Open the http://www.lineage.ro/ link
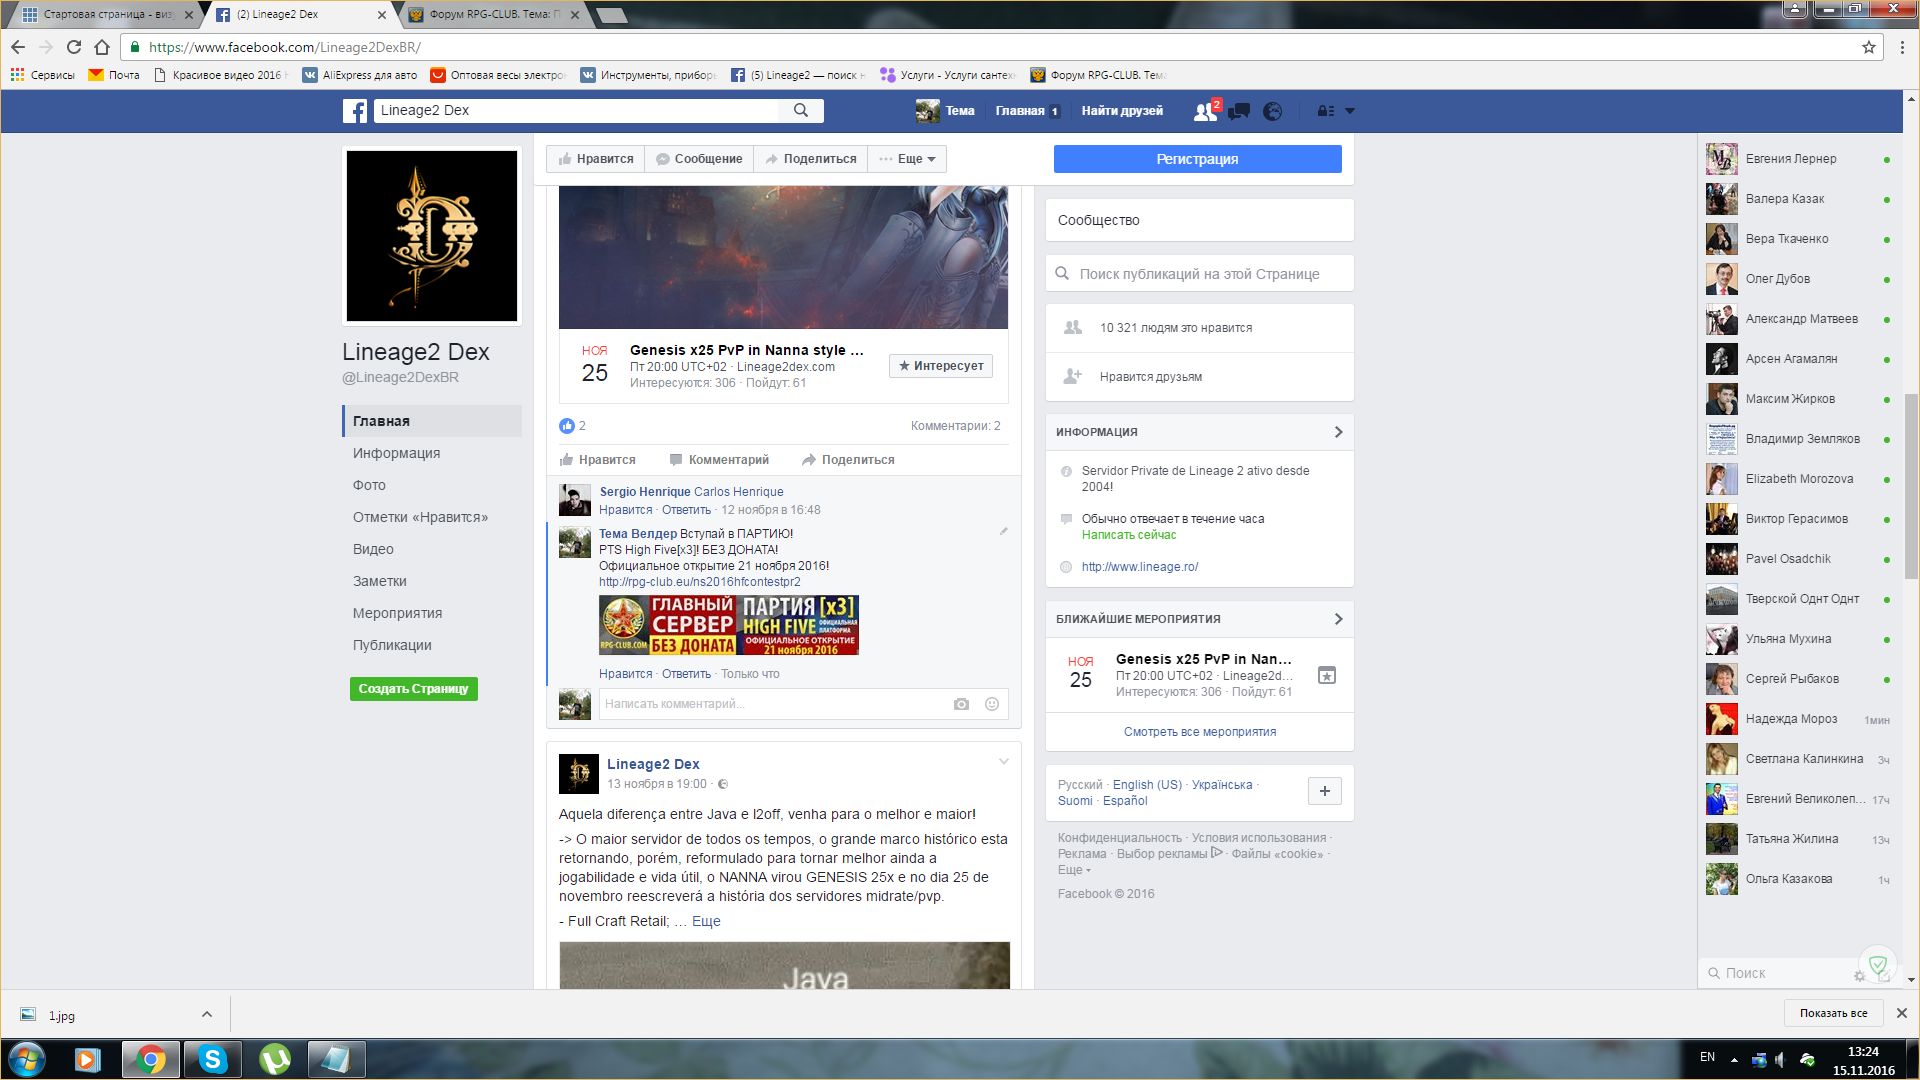This screenshot has width=1920, height=1080. click(x=1139, y=567)
